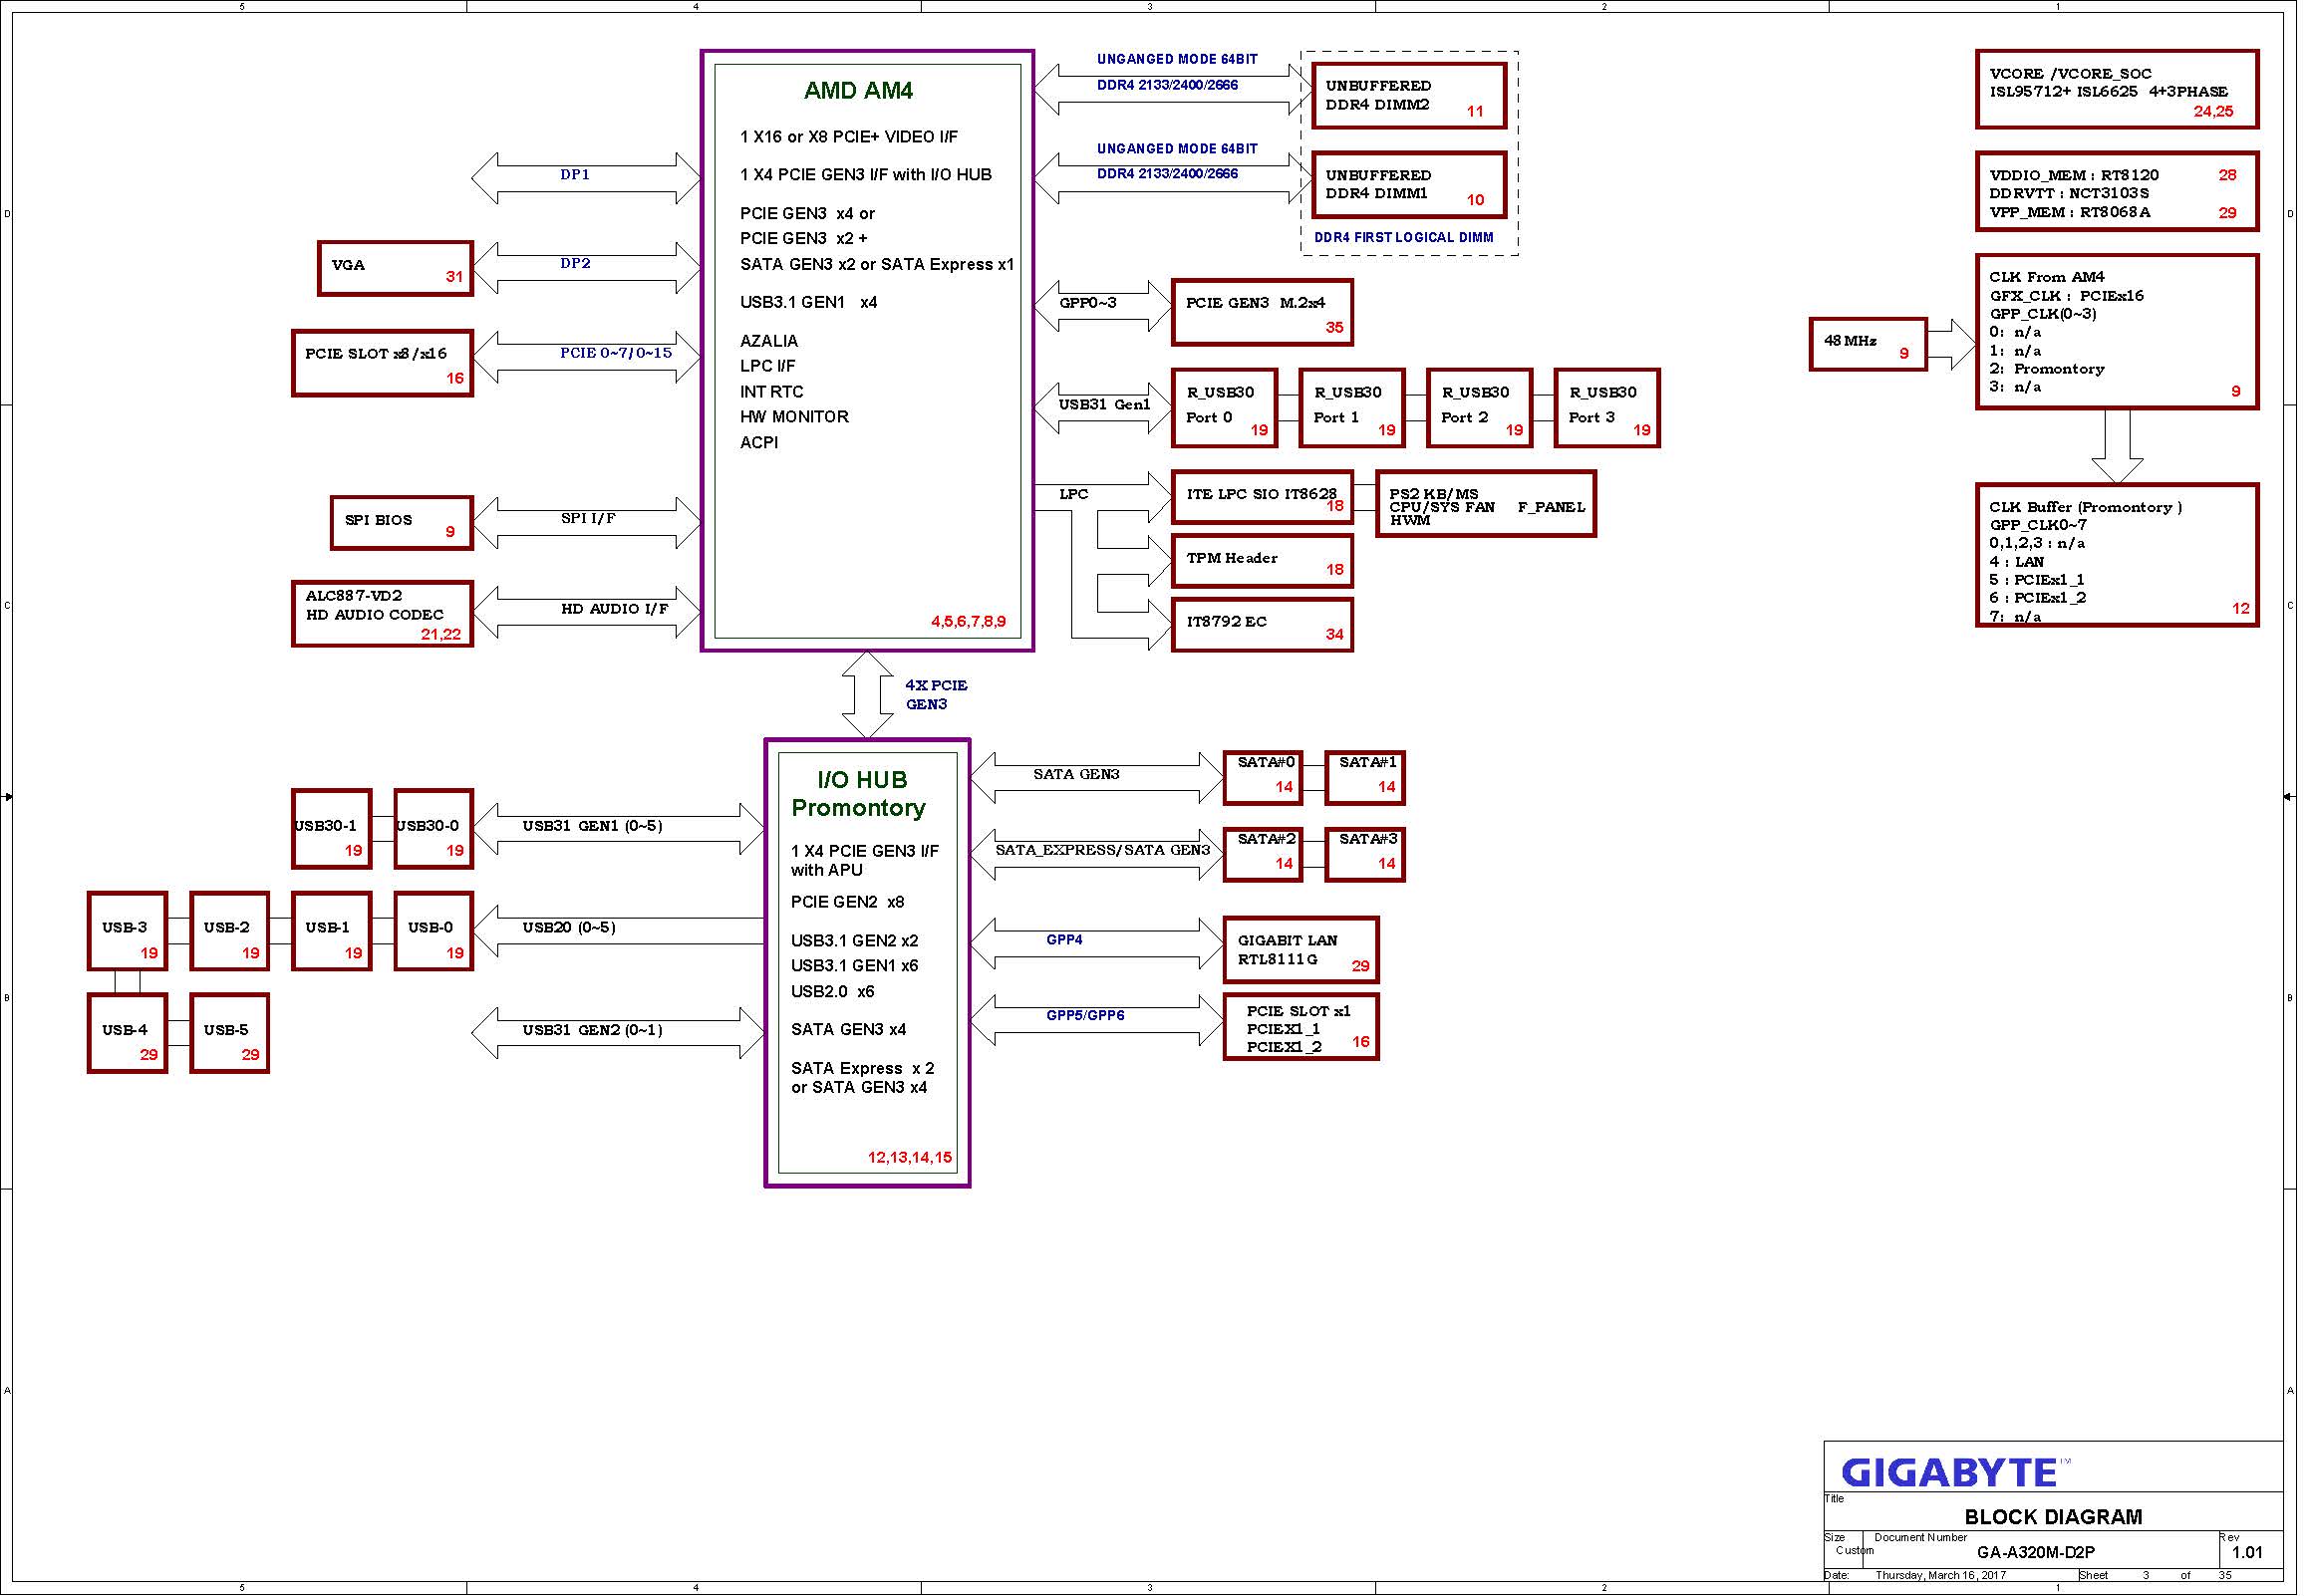Click the 4X PCIE GEN3 double arrow

pyautogui.click(x=869, y=696)
